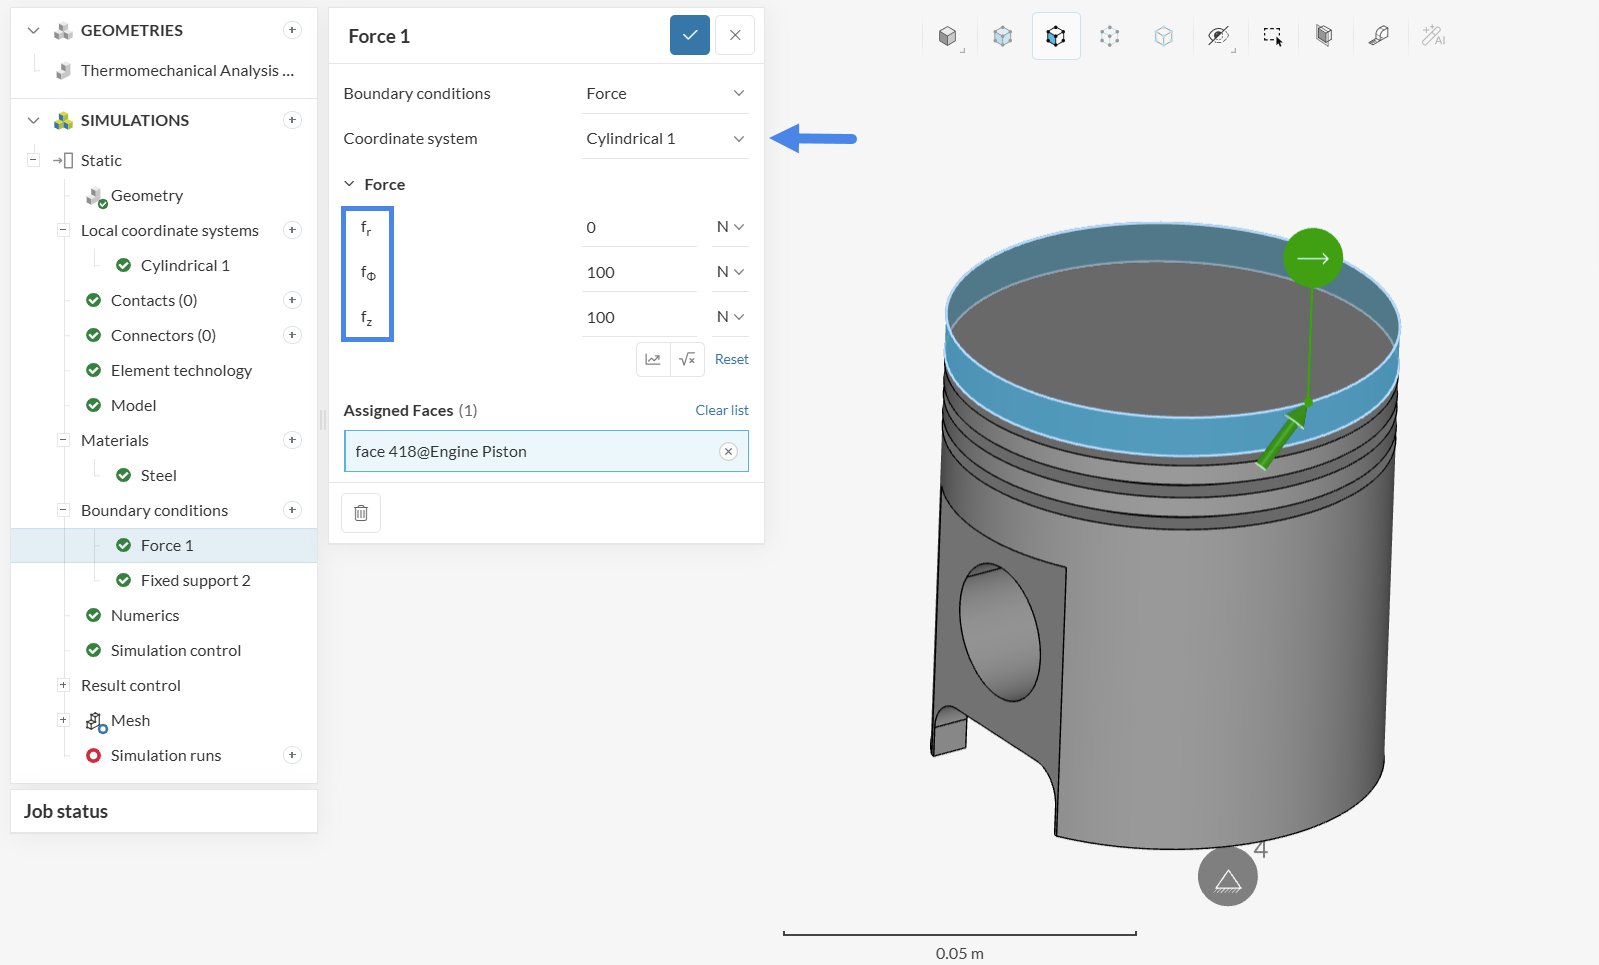This screenshot has width=1599, height=965.
Task: Click the fr force value field
Action: tap(639, 227)
